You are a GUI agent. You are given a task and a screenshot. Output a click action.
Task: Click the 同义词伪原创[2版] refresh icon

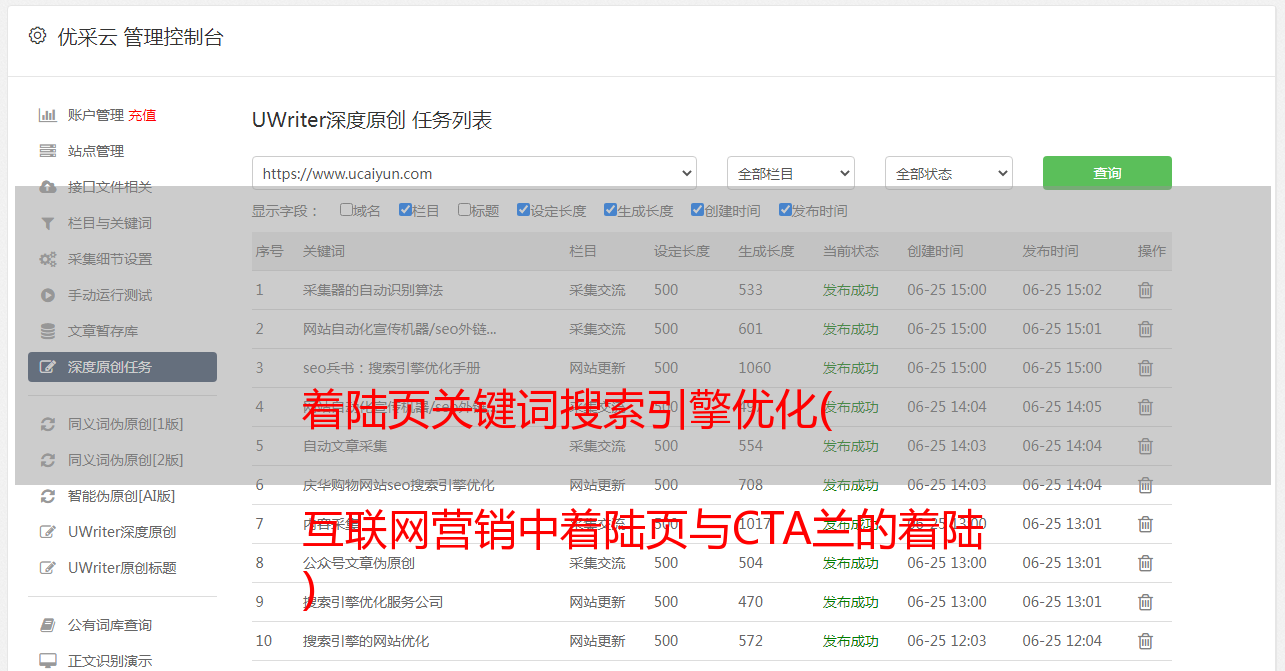pos(47,460)
